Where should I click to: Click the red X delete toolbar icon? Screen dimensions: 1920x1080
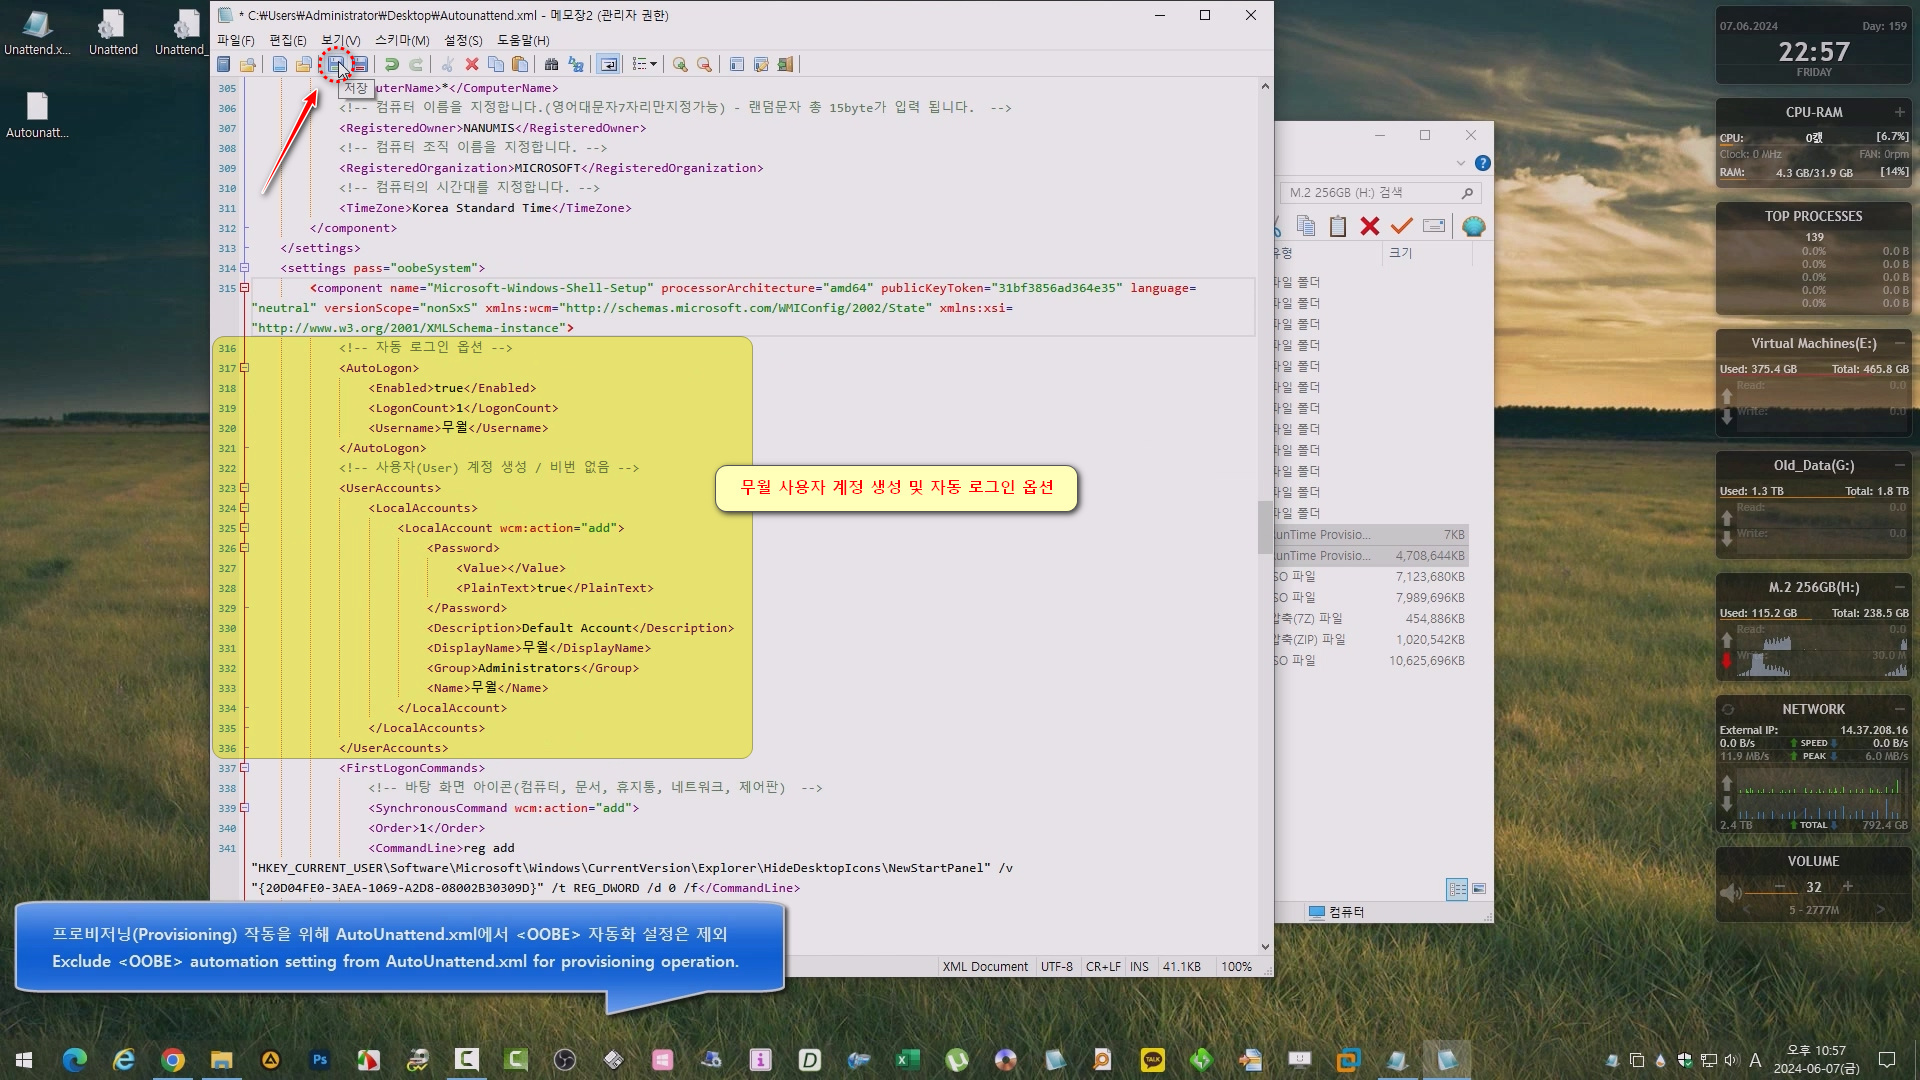[472, 65]
